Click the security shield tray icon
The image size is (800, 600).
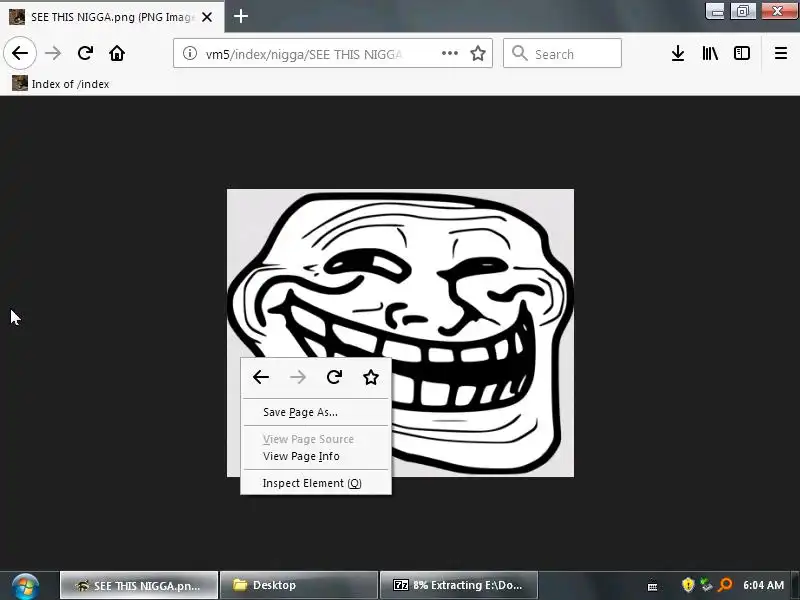click(x=688, y=585)
